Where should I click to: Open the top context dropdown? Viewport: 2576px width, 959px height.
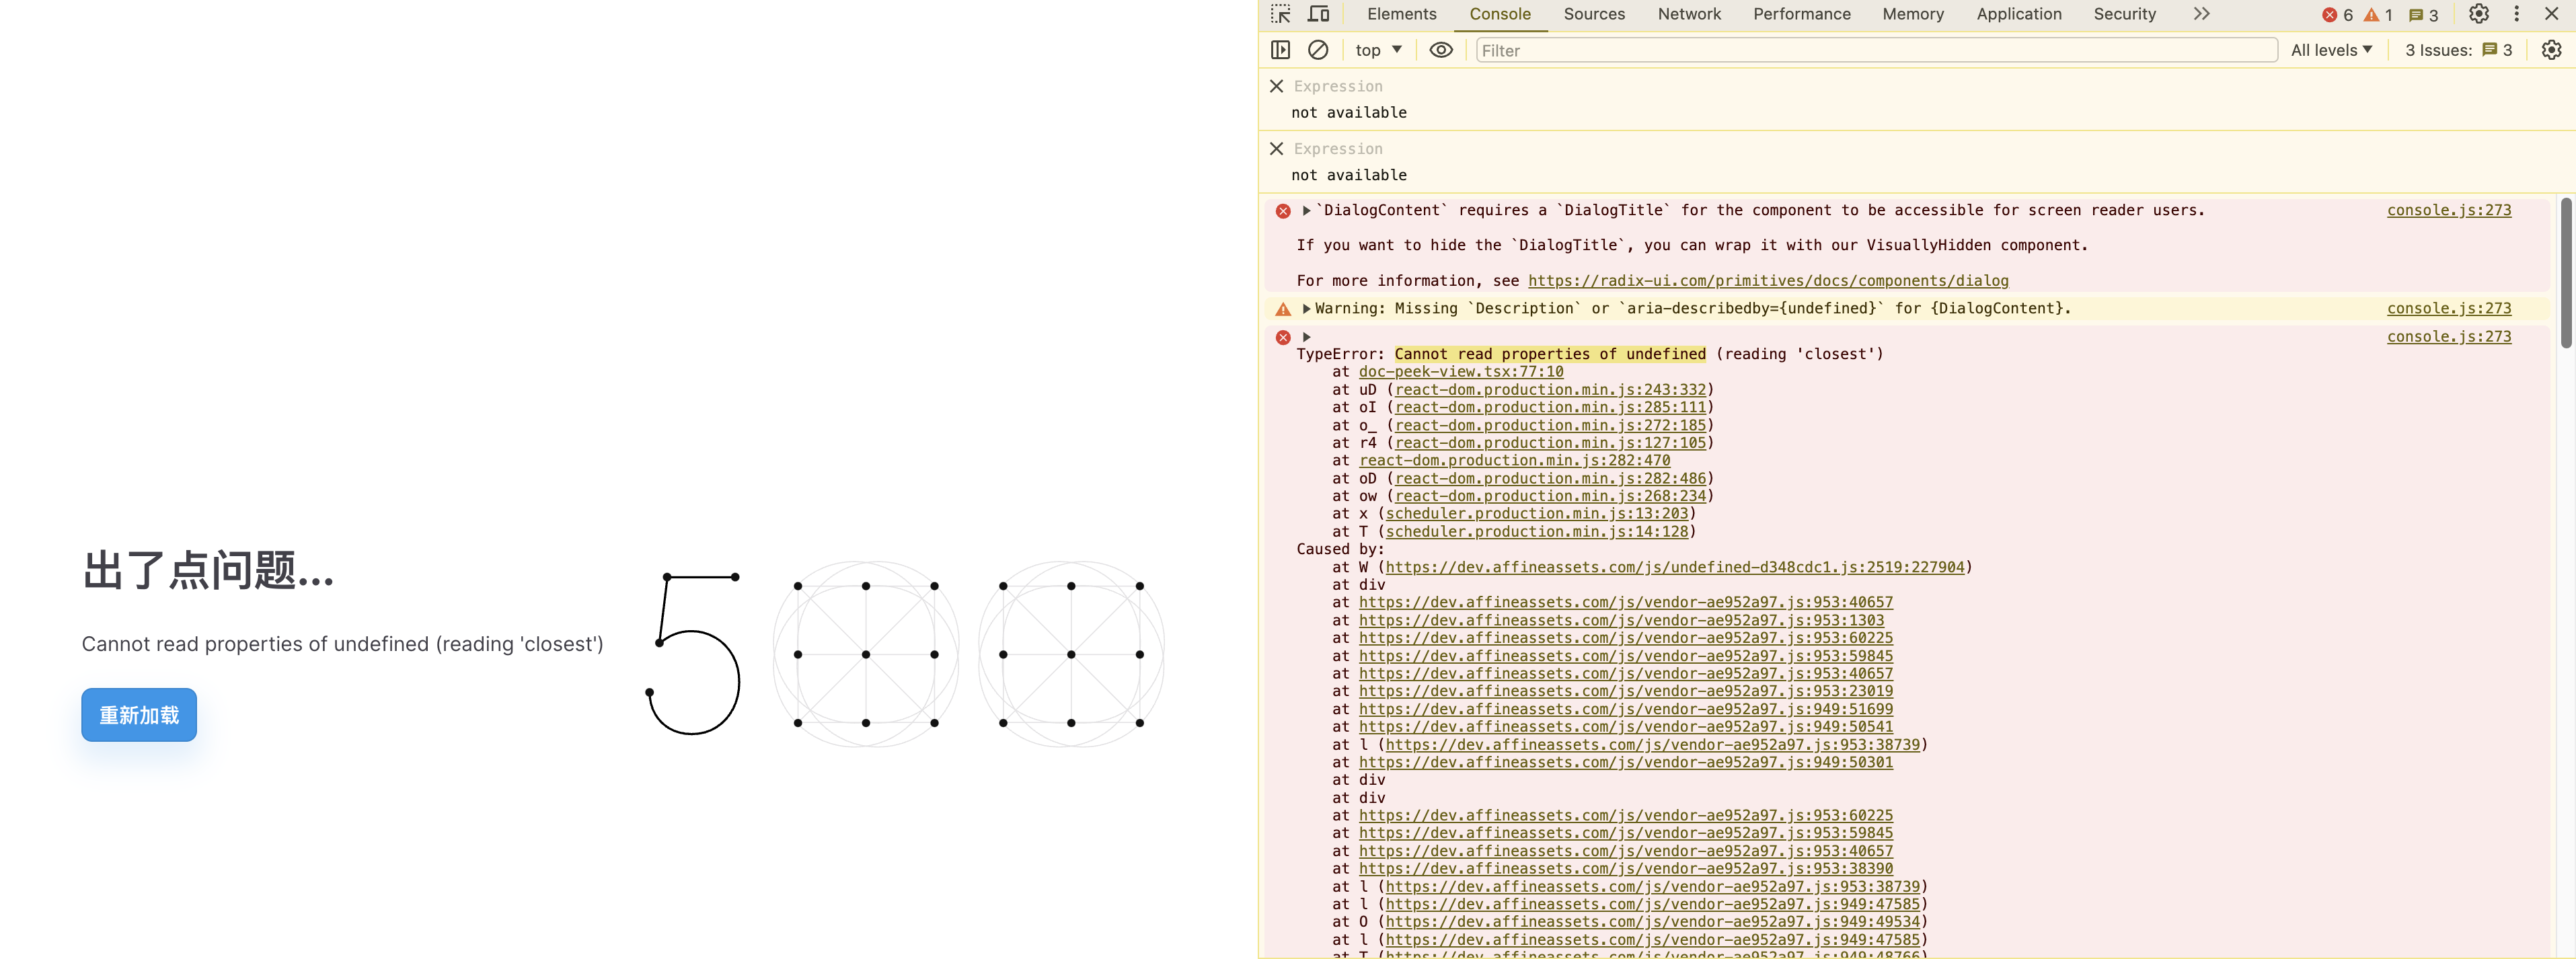pos(1378,50)
